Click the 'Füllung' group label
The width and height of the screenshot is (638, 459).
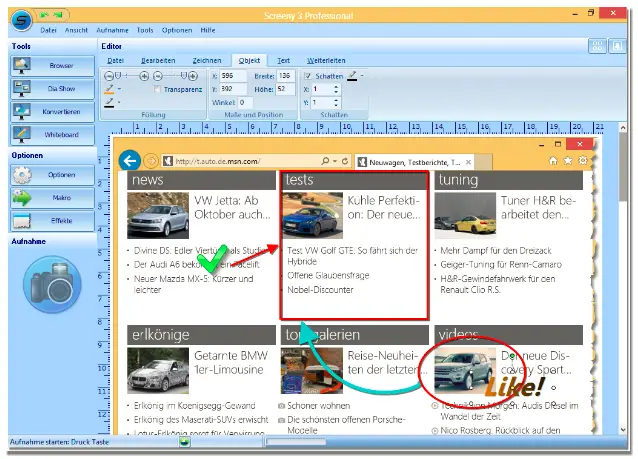(x=153, y=115)
